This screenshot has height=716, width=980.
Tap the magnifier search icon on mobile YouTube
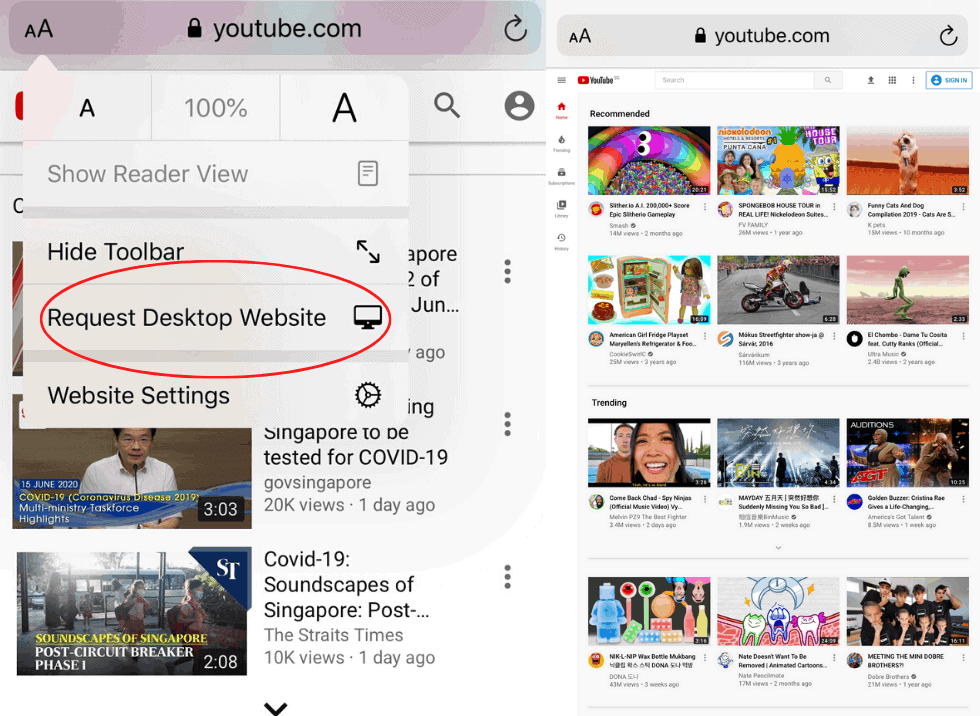coord(447,106)
